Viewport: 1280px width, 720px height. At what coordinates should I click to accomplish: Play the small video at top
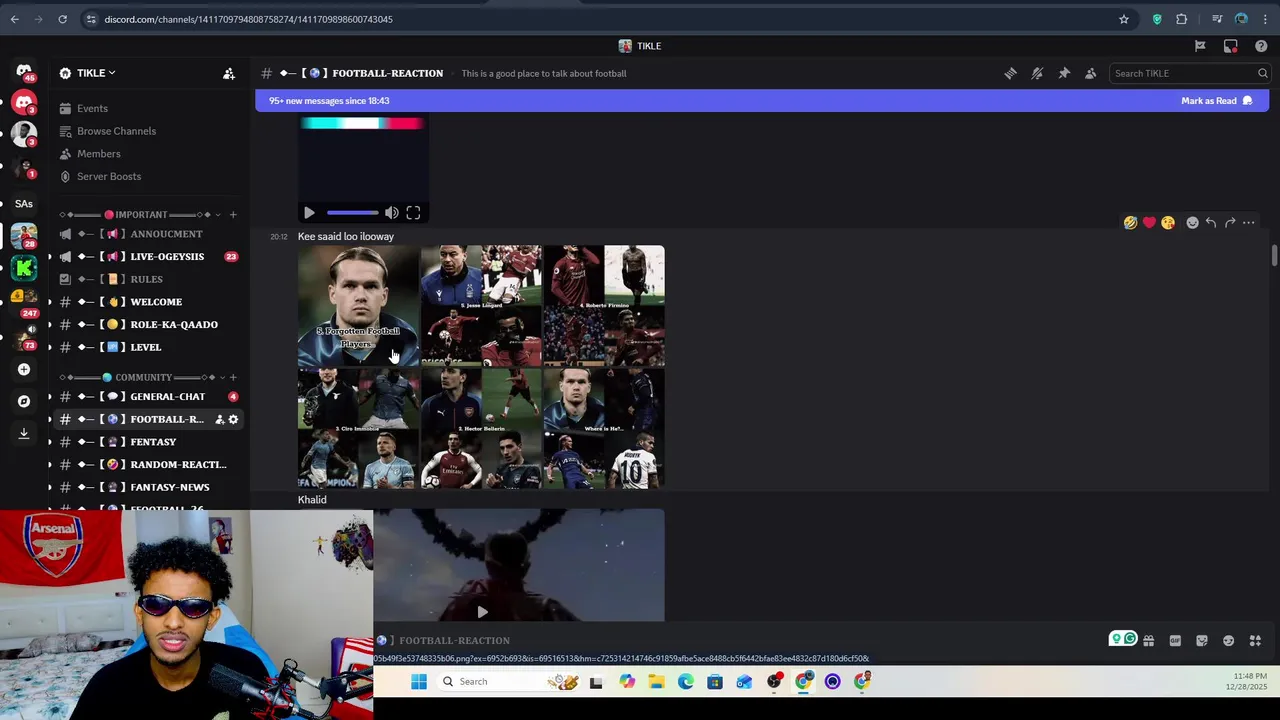(x=309, y=213)
